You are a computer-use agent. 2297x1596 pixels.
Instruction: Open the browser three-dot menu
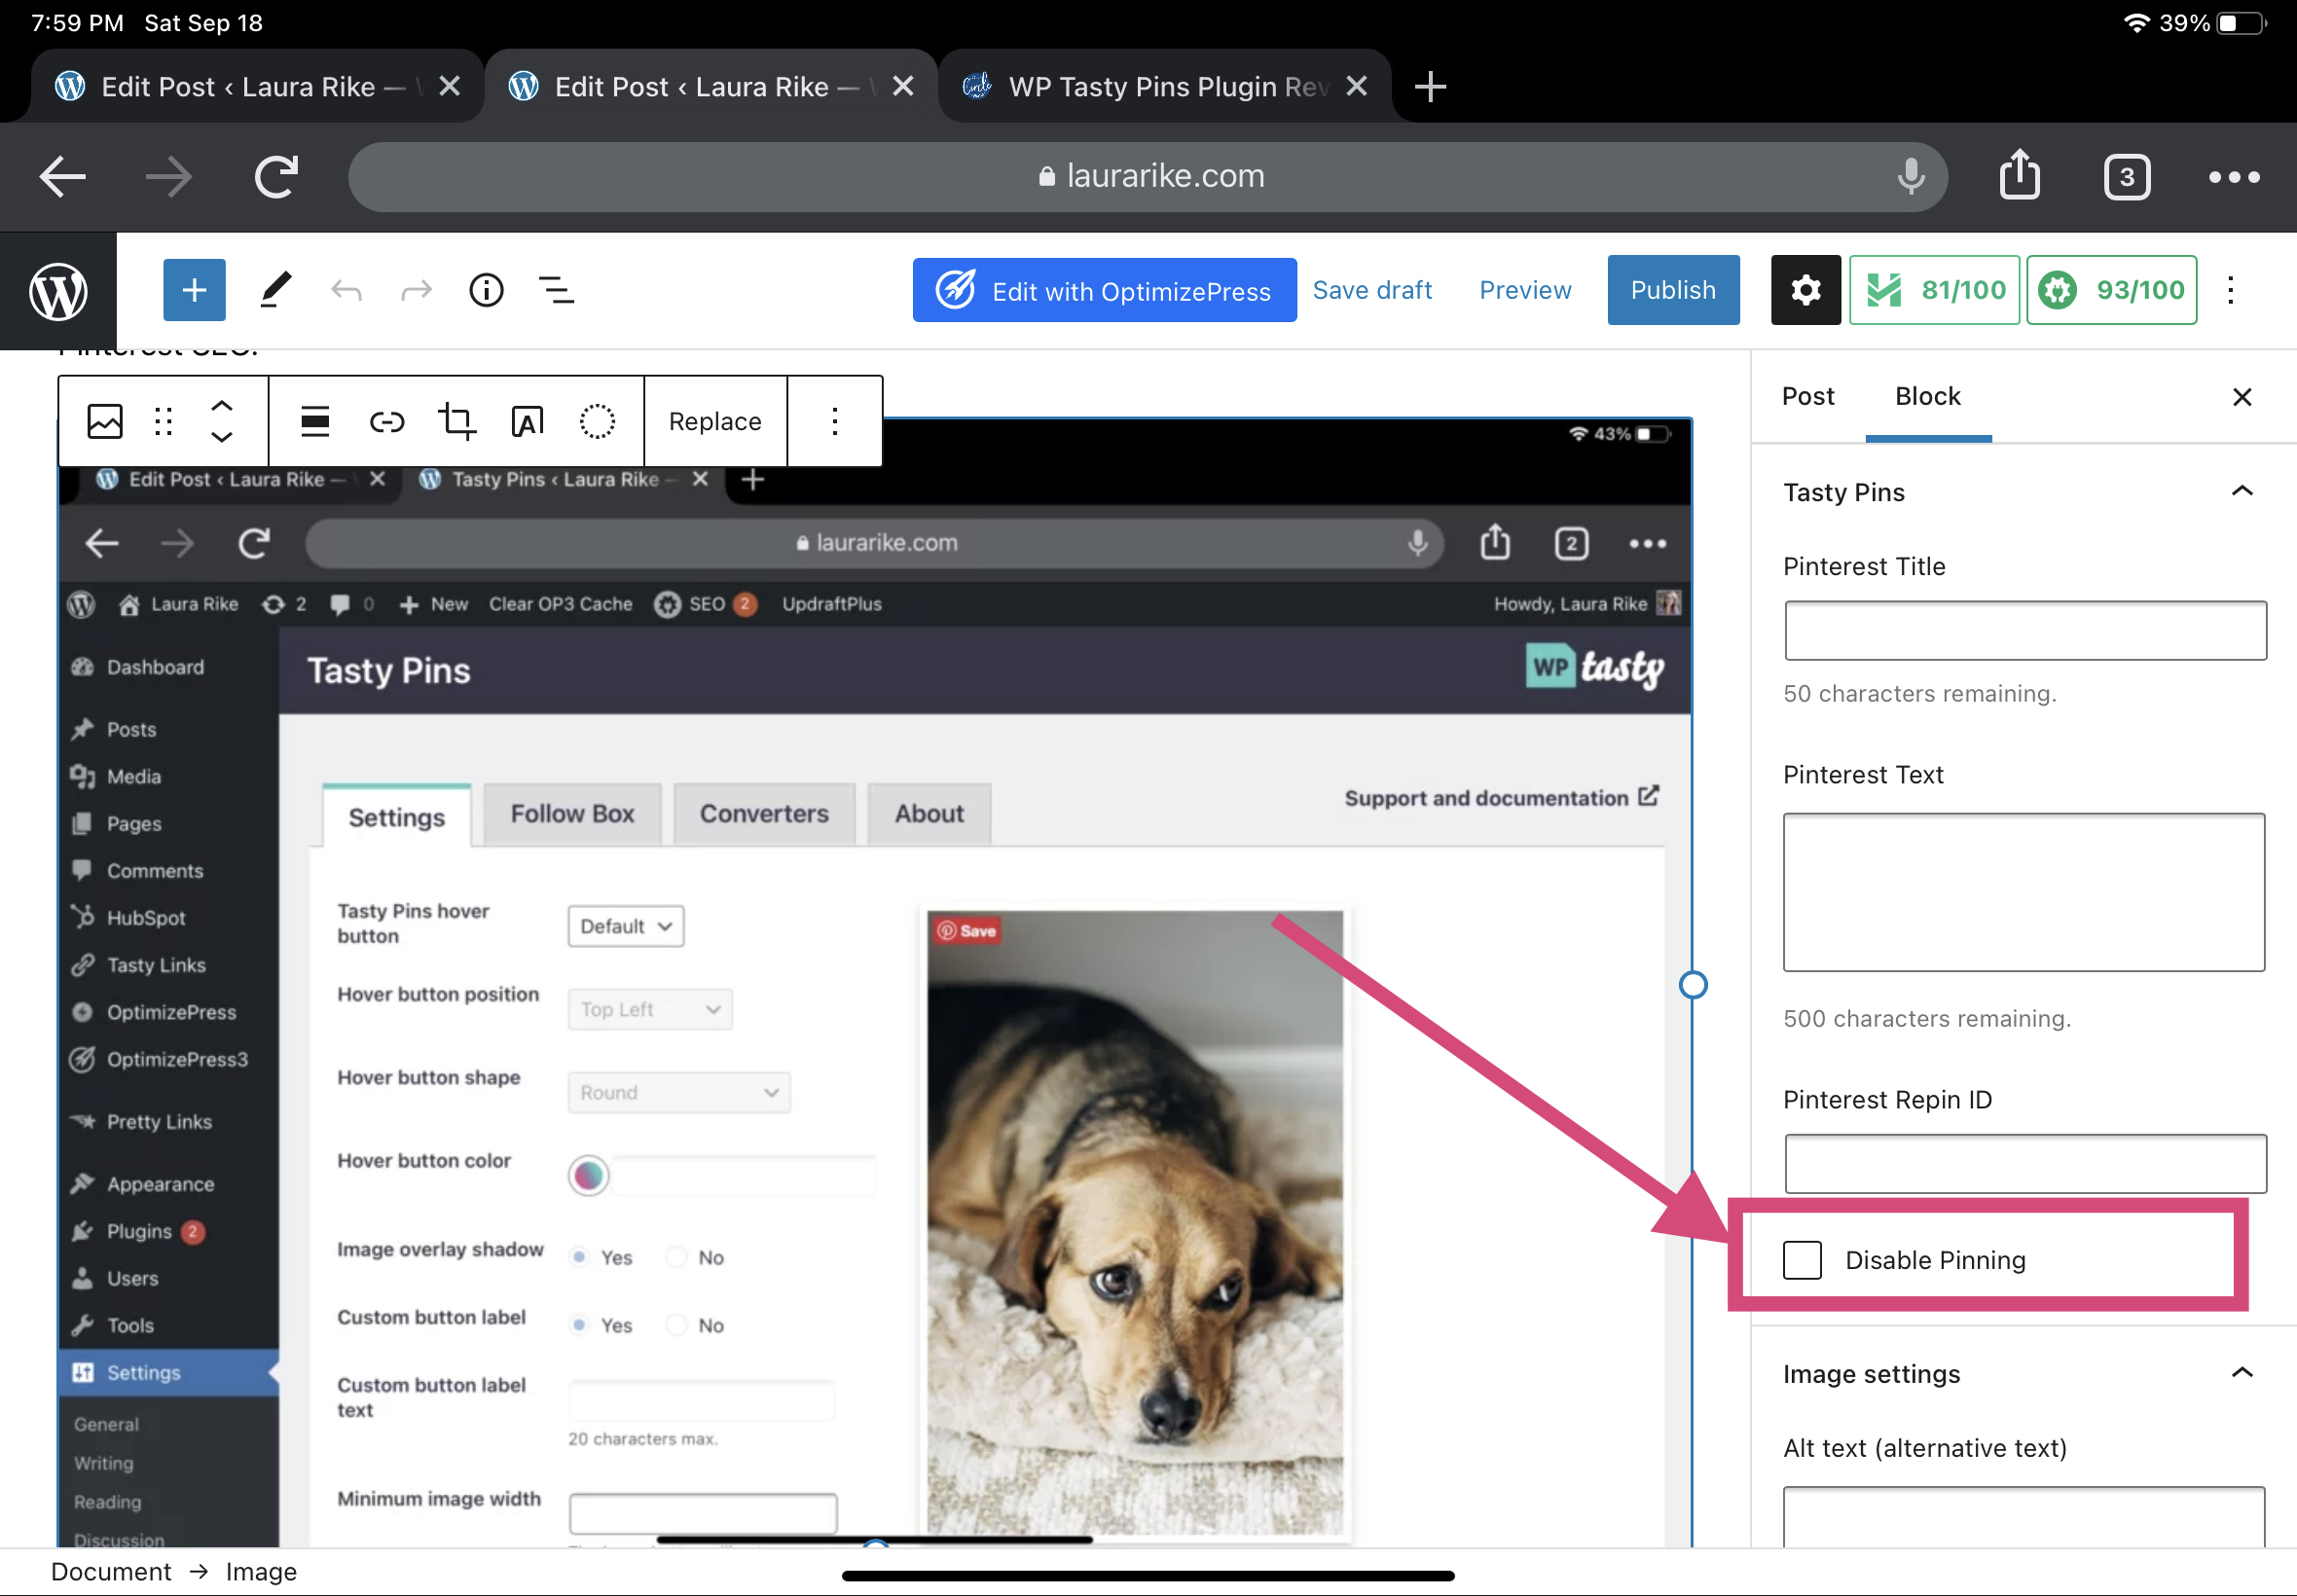click(x=2234, y=177)
